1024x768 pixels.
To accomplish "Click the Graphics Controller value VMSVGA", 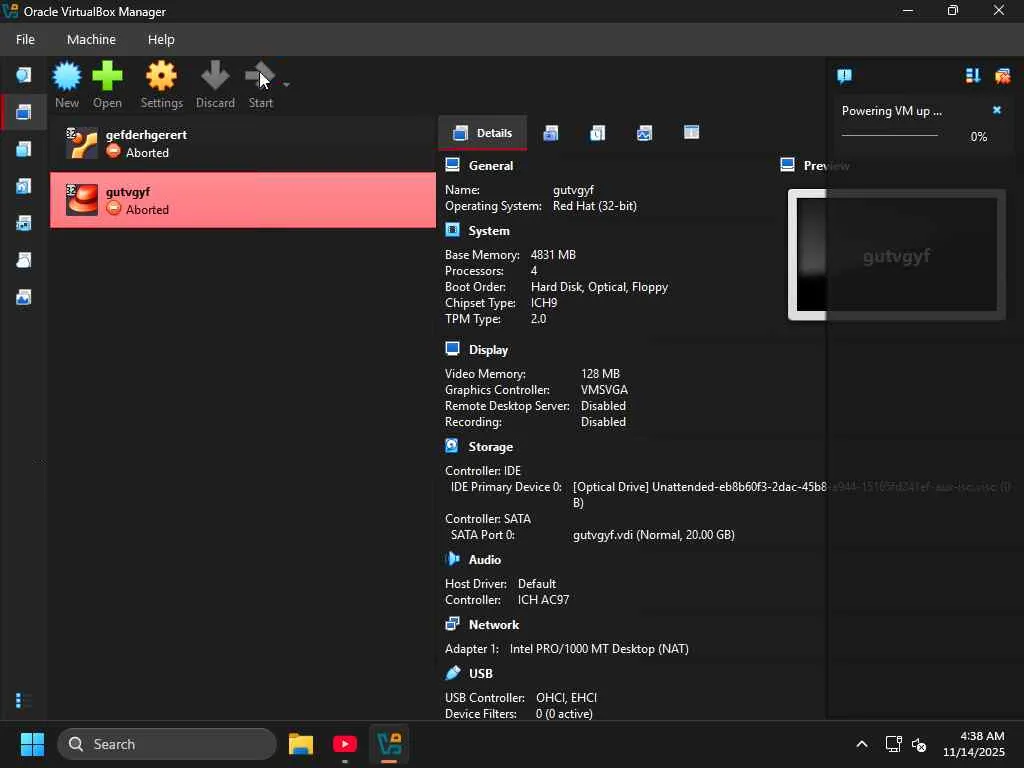I will [604, 390].
